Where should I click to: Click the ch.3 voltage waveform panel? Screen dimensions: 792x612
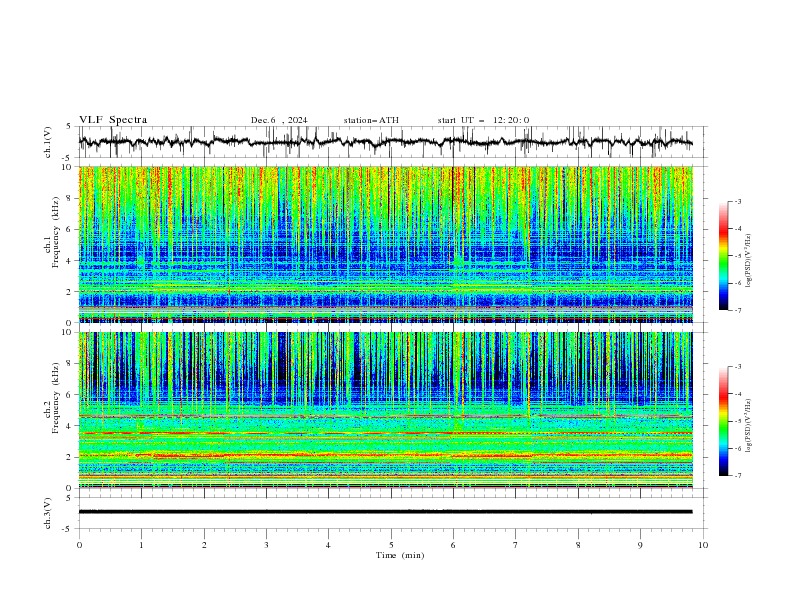392,513
